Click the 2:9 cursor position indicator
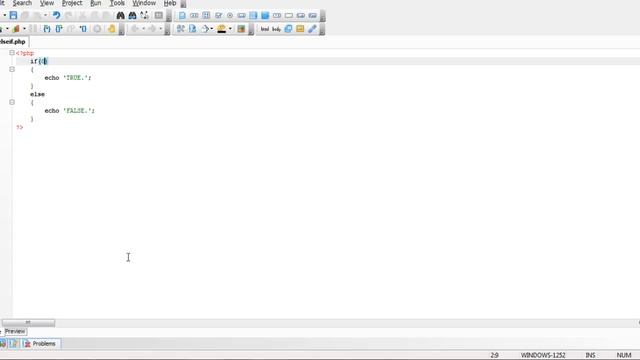 tap(494, 355)
